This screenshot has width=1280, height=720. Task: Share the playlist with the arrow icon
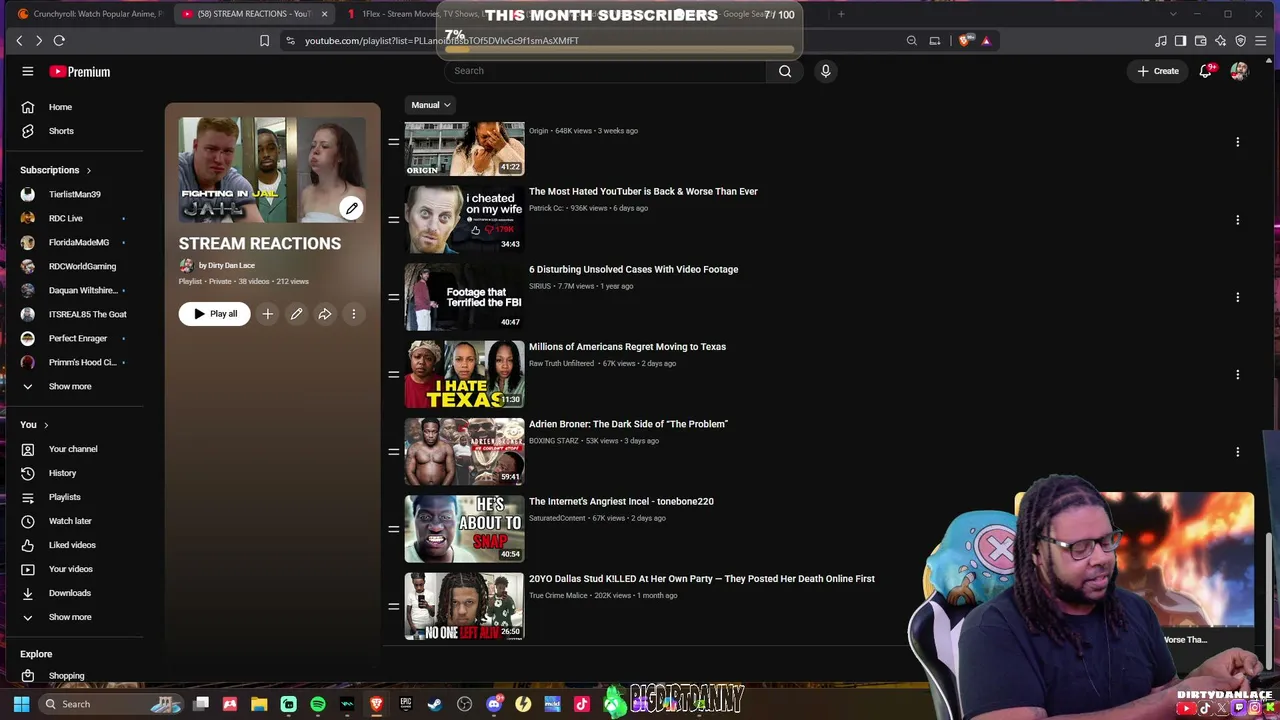click(x=325, y=314)
